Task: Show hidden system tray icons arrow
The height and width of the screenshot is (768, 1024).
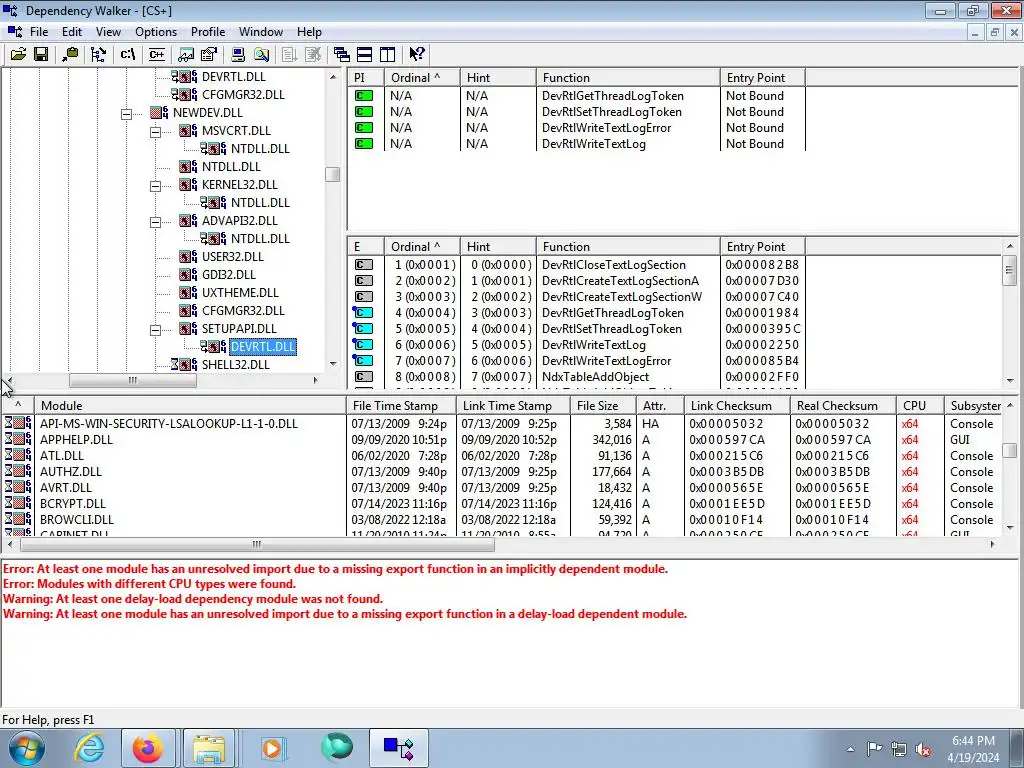Action: tap(850, 750)
